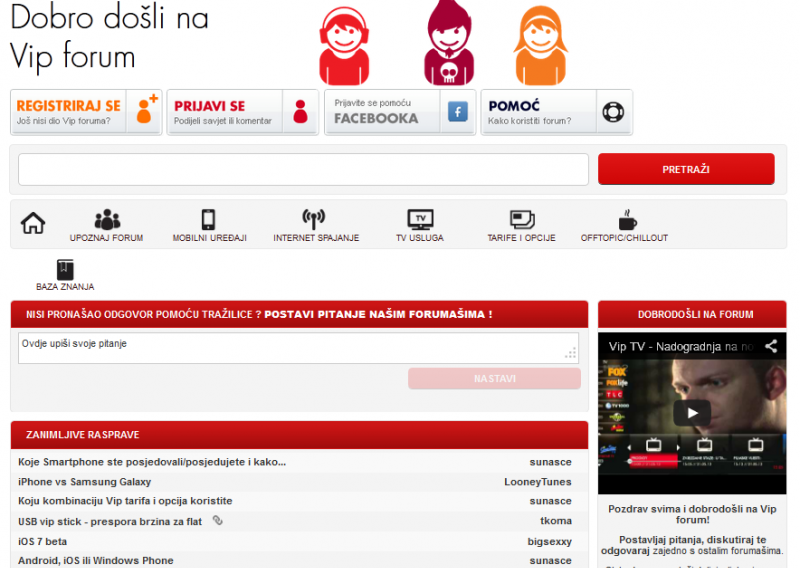Open the Baza Znanja book icon
800x568 pixels.
point(65,269)
